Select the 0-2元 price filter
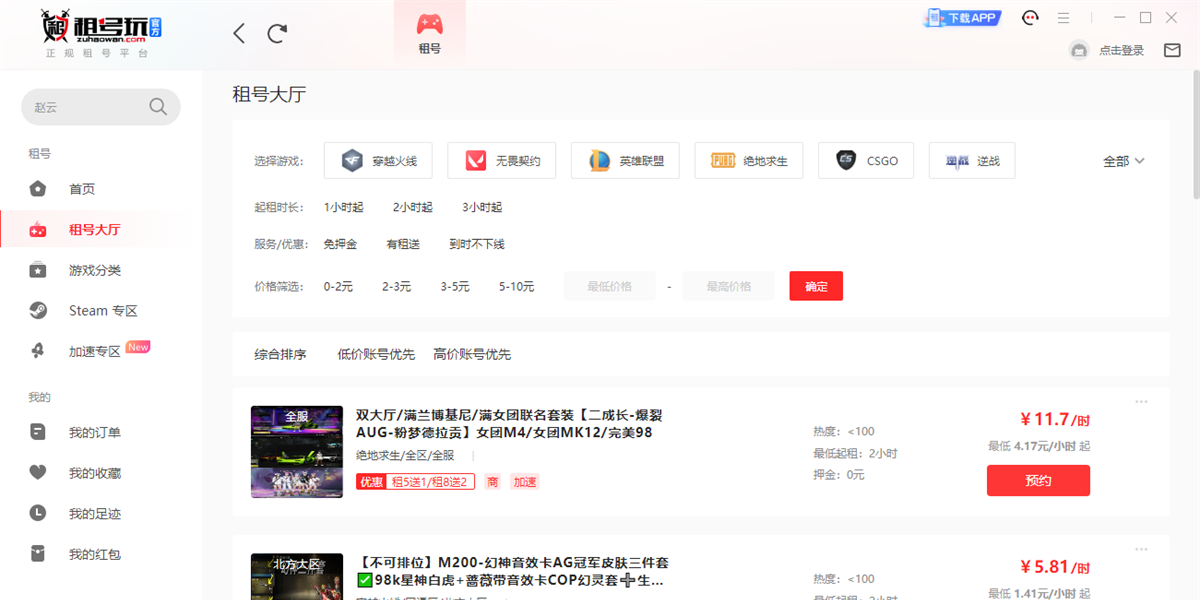The height and width of the screenshot is (600, 1200). point(338,286)
